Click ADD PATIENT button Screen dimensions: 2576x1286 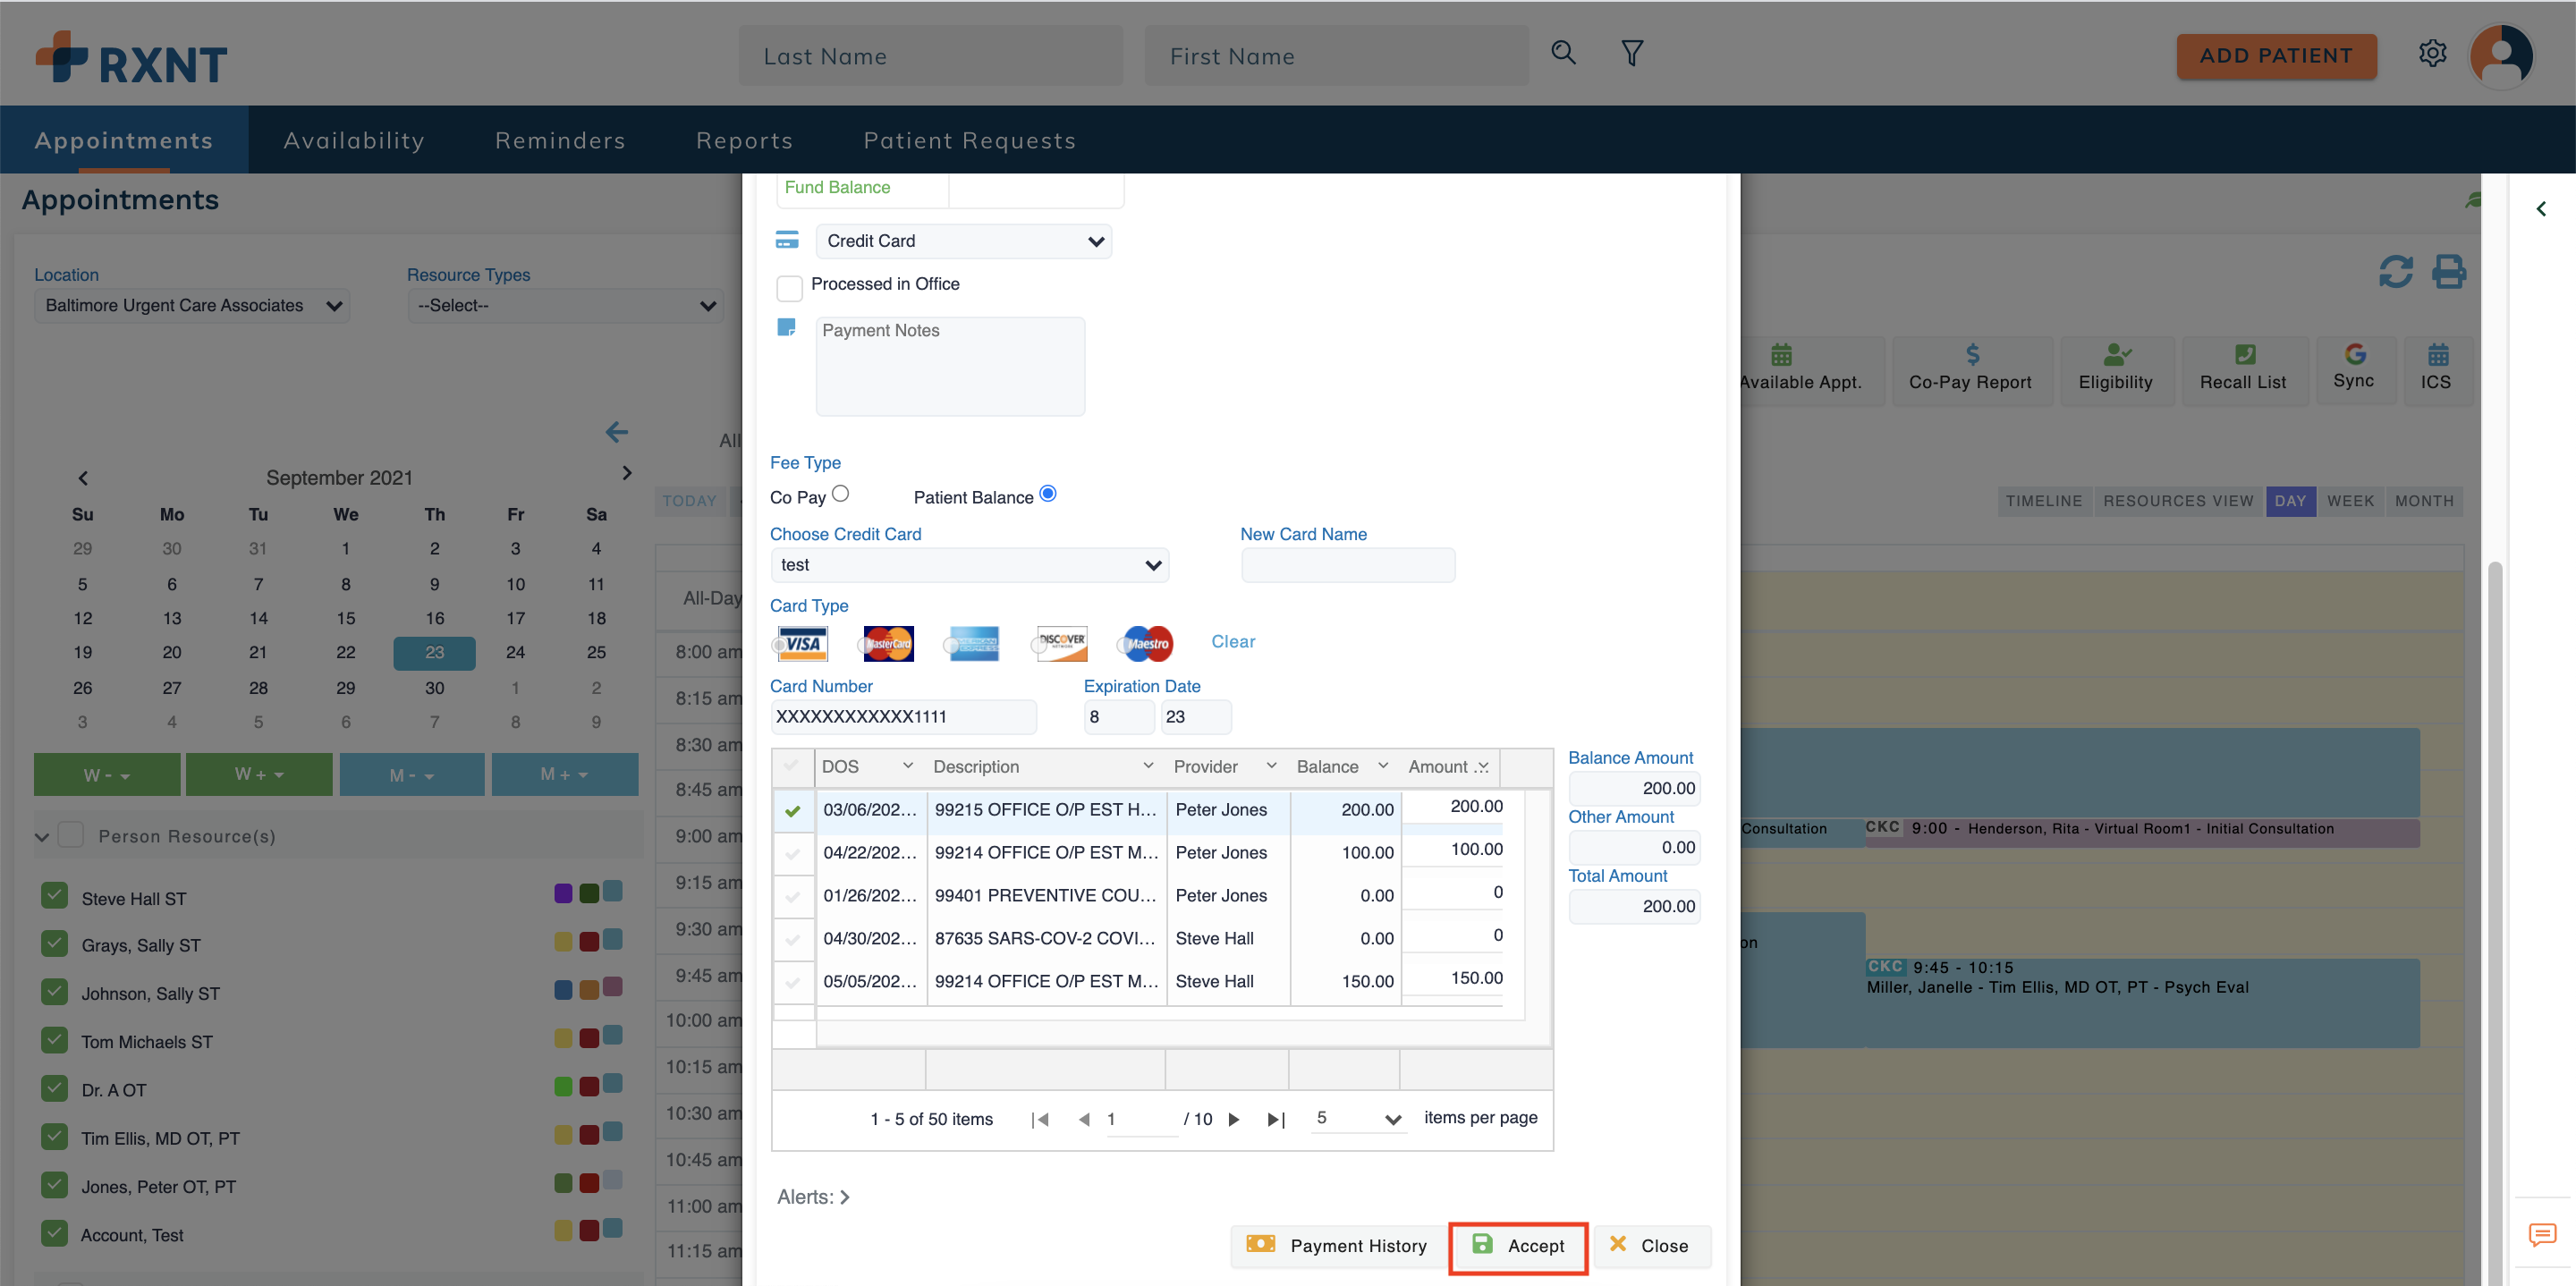(2276, 56)
